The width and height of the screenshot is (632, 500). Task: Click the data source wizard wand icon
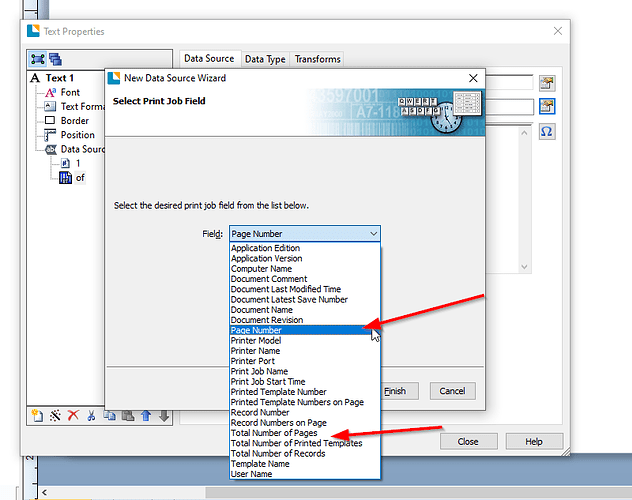pos(55,416)
